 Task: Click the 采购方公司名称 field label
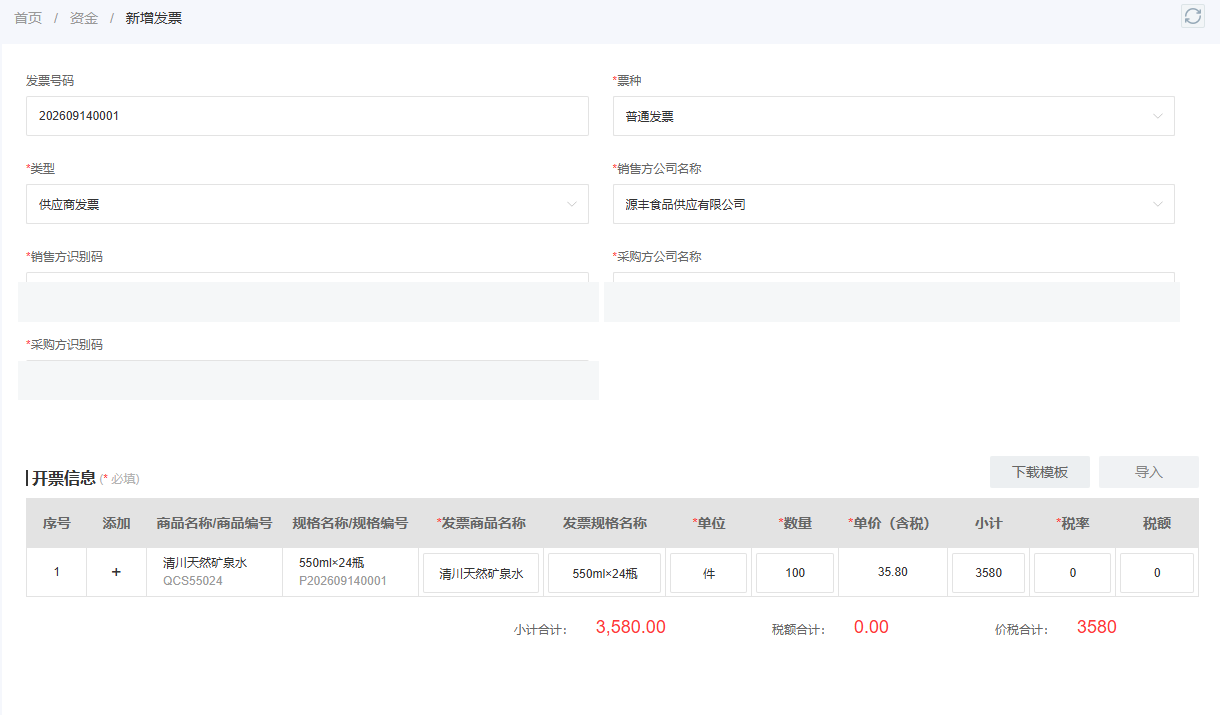point(657,257)
